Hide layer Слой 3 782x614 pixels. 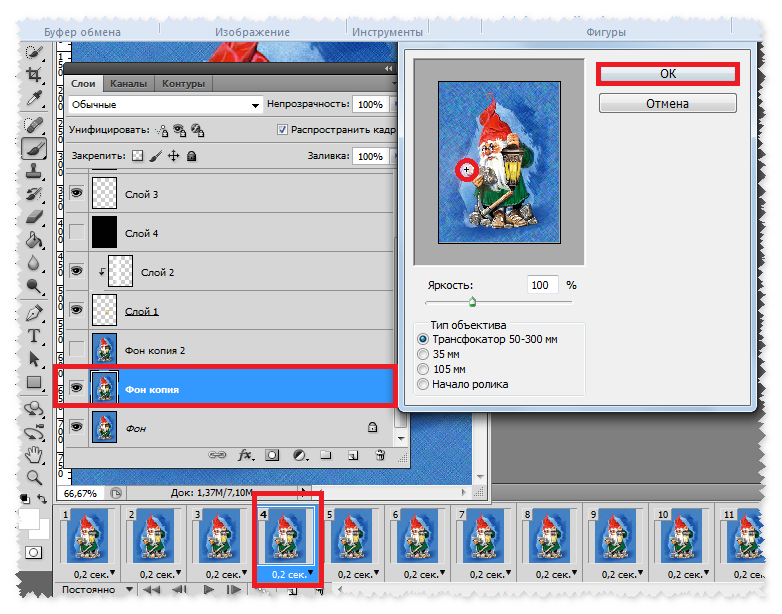click(x=76, y=193)
